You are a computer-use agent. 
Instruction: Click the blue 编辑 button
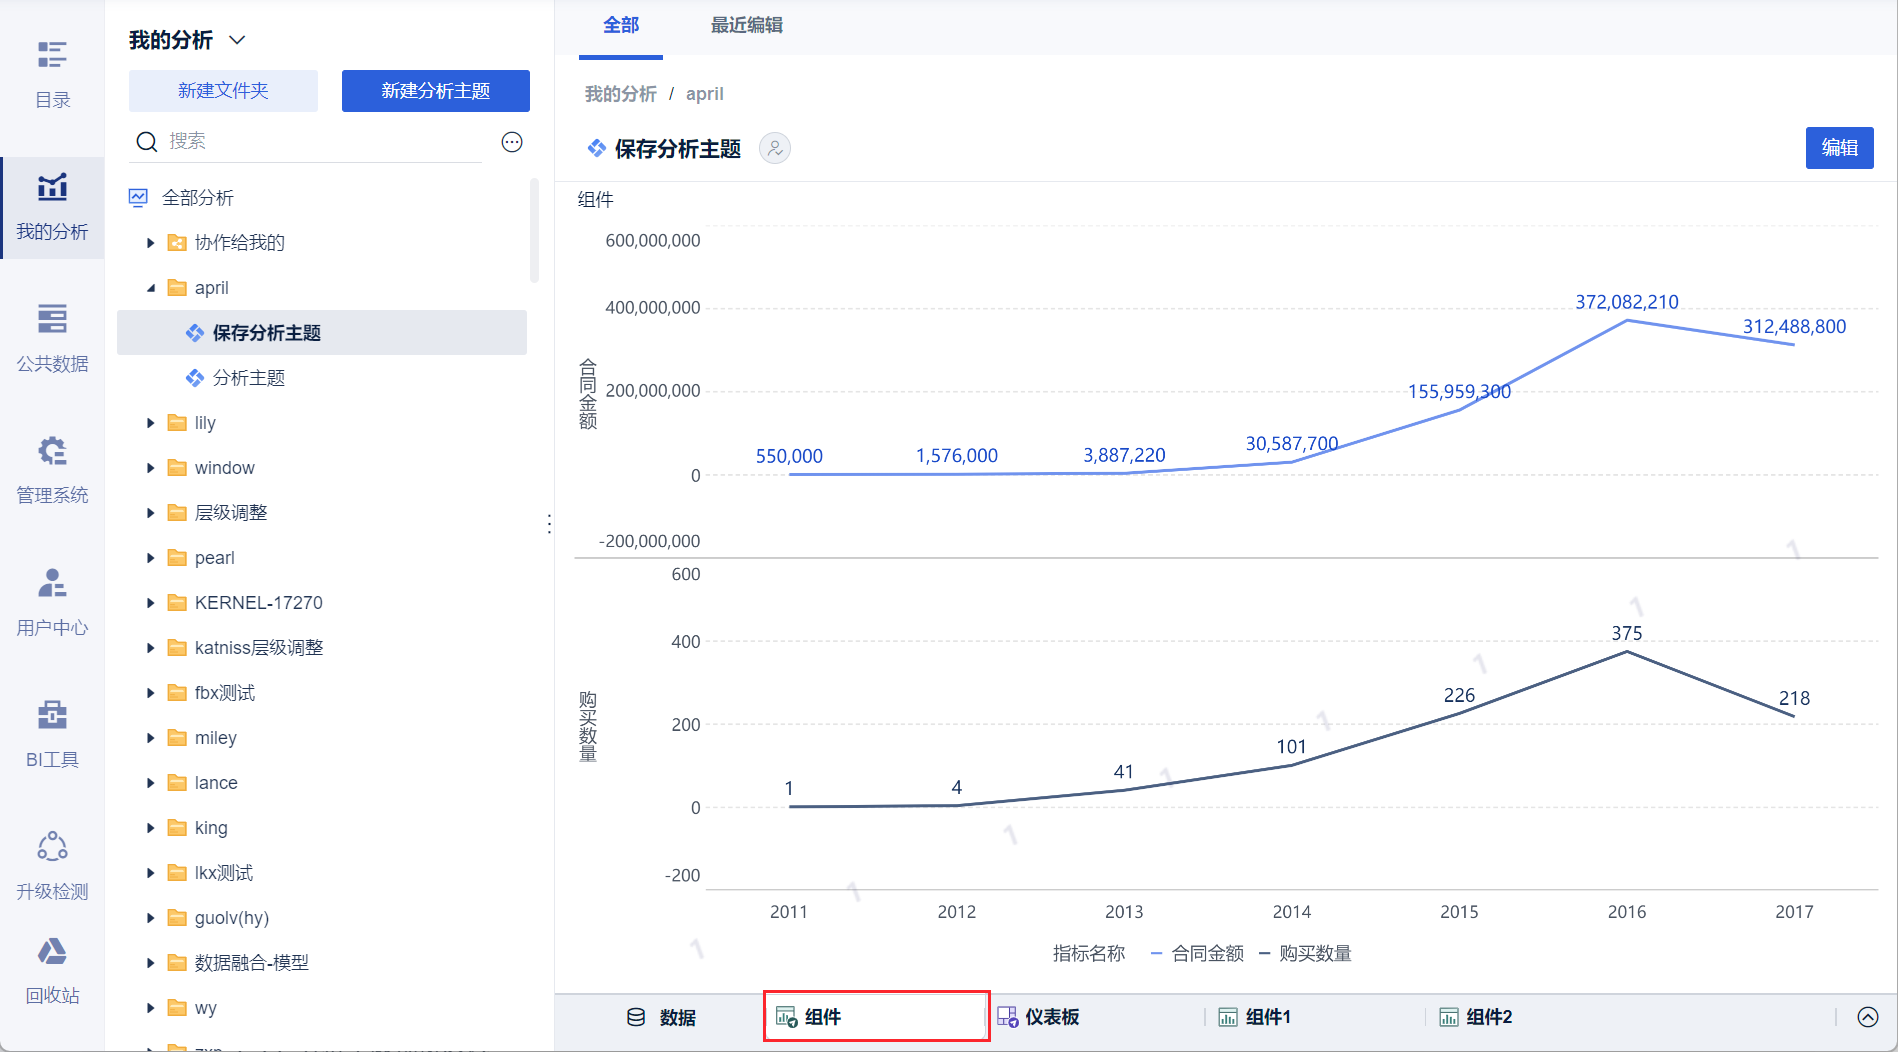coord(1840,148)
